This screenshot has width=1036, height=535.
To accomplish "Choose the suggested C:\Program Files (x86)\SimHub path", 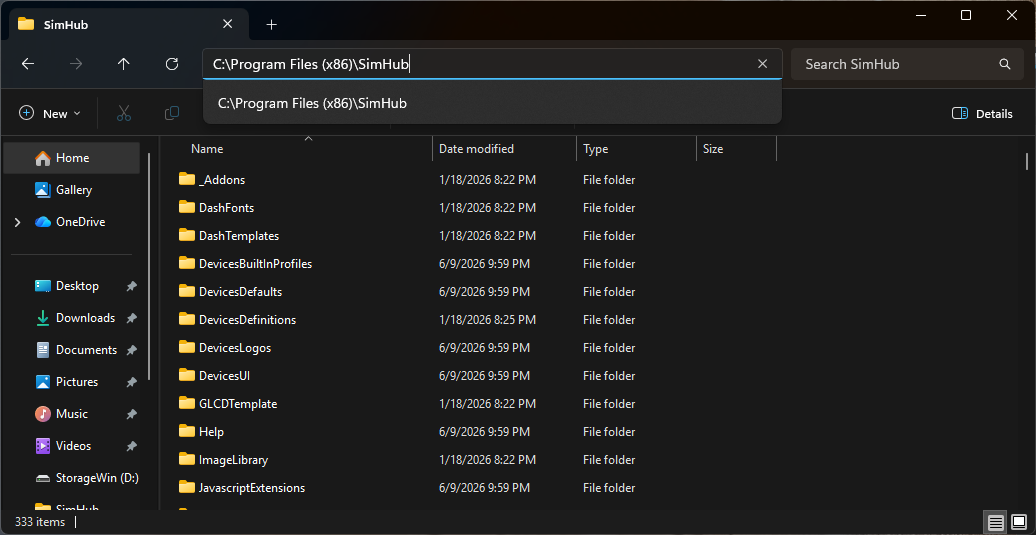I will point(492,104).
